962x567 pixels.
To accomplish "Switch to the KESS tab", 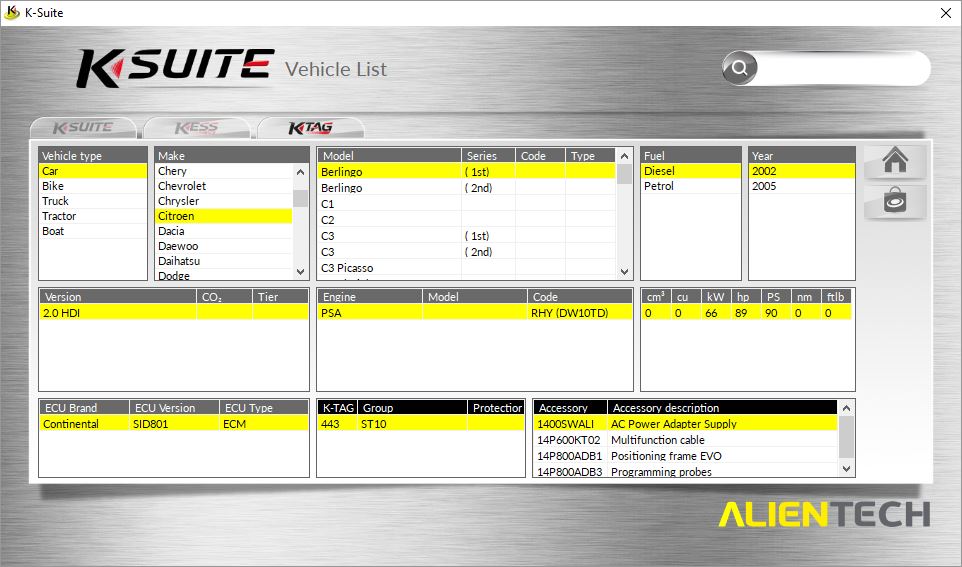I will (196, 128).
